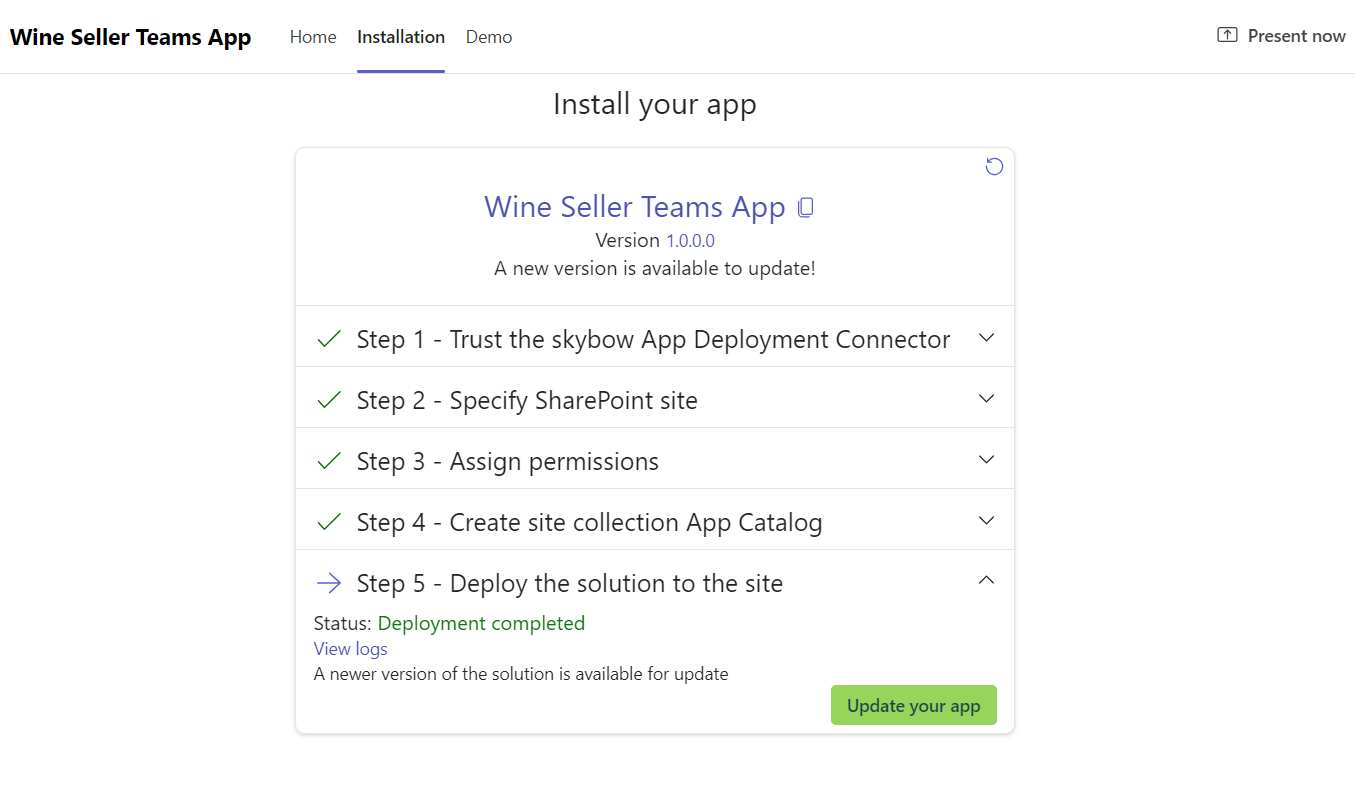Open the View logs link

pos(351,649)
